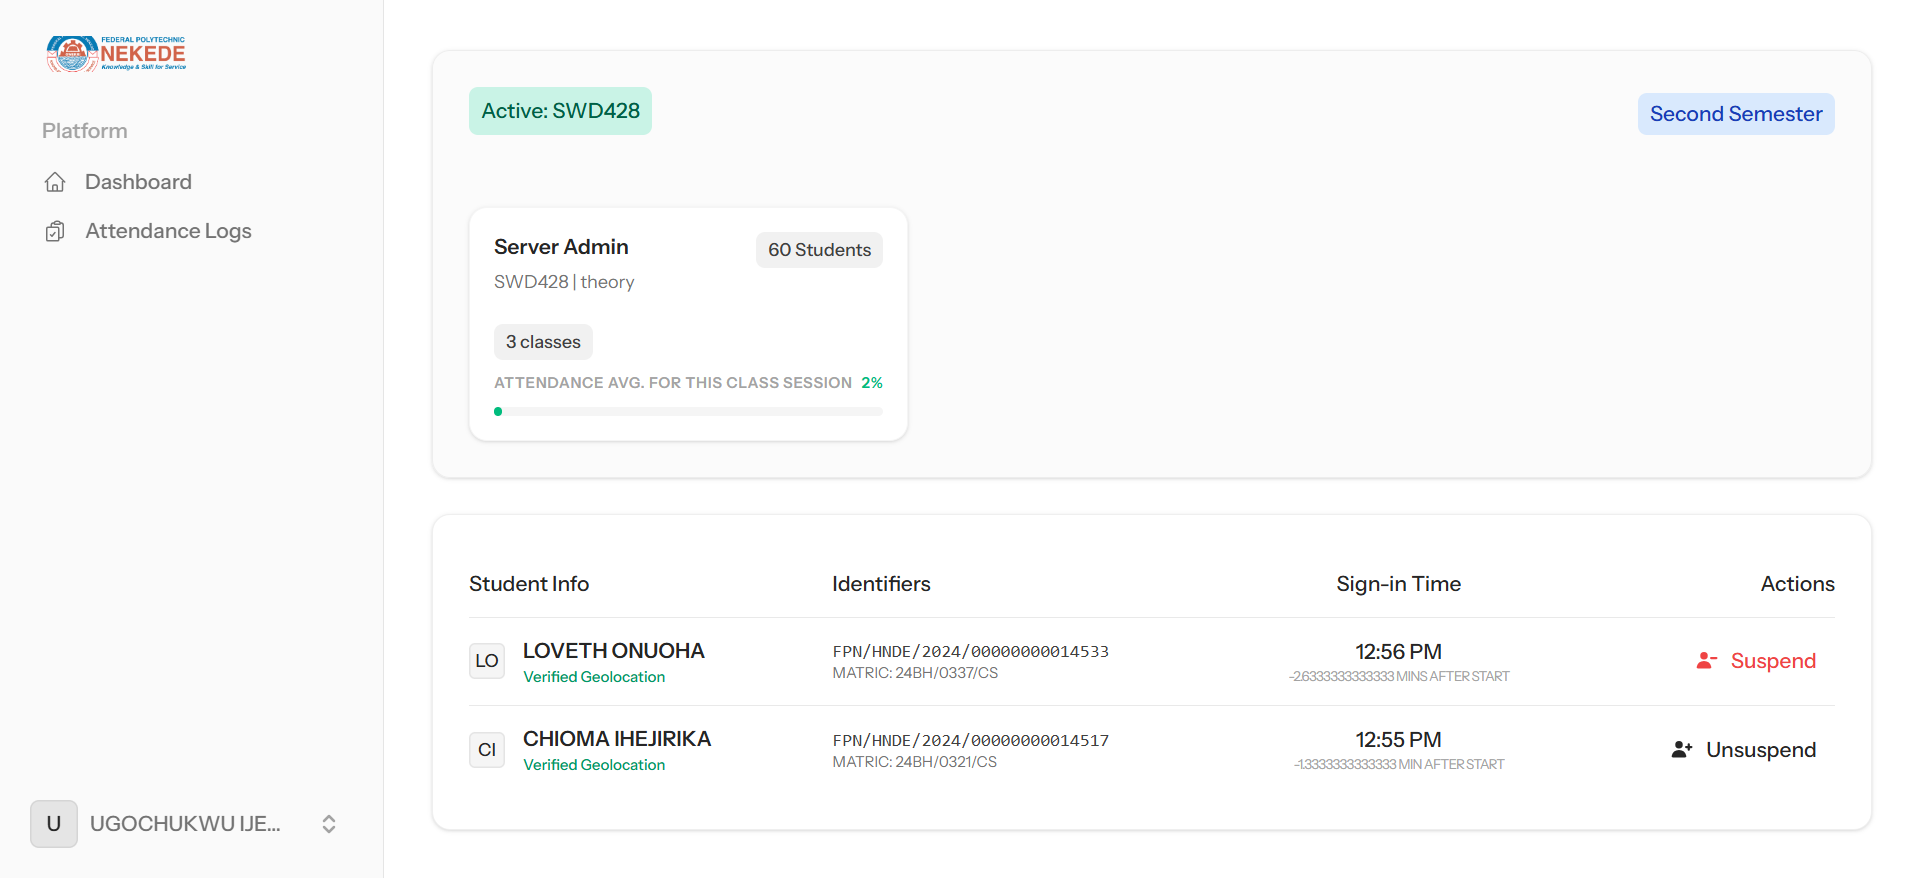Screen dimensions: 1920x878
Task: Click identifier FPN/HNDE/2024/00000000014533
Action: (x=971, y=652)
